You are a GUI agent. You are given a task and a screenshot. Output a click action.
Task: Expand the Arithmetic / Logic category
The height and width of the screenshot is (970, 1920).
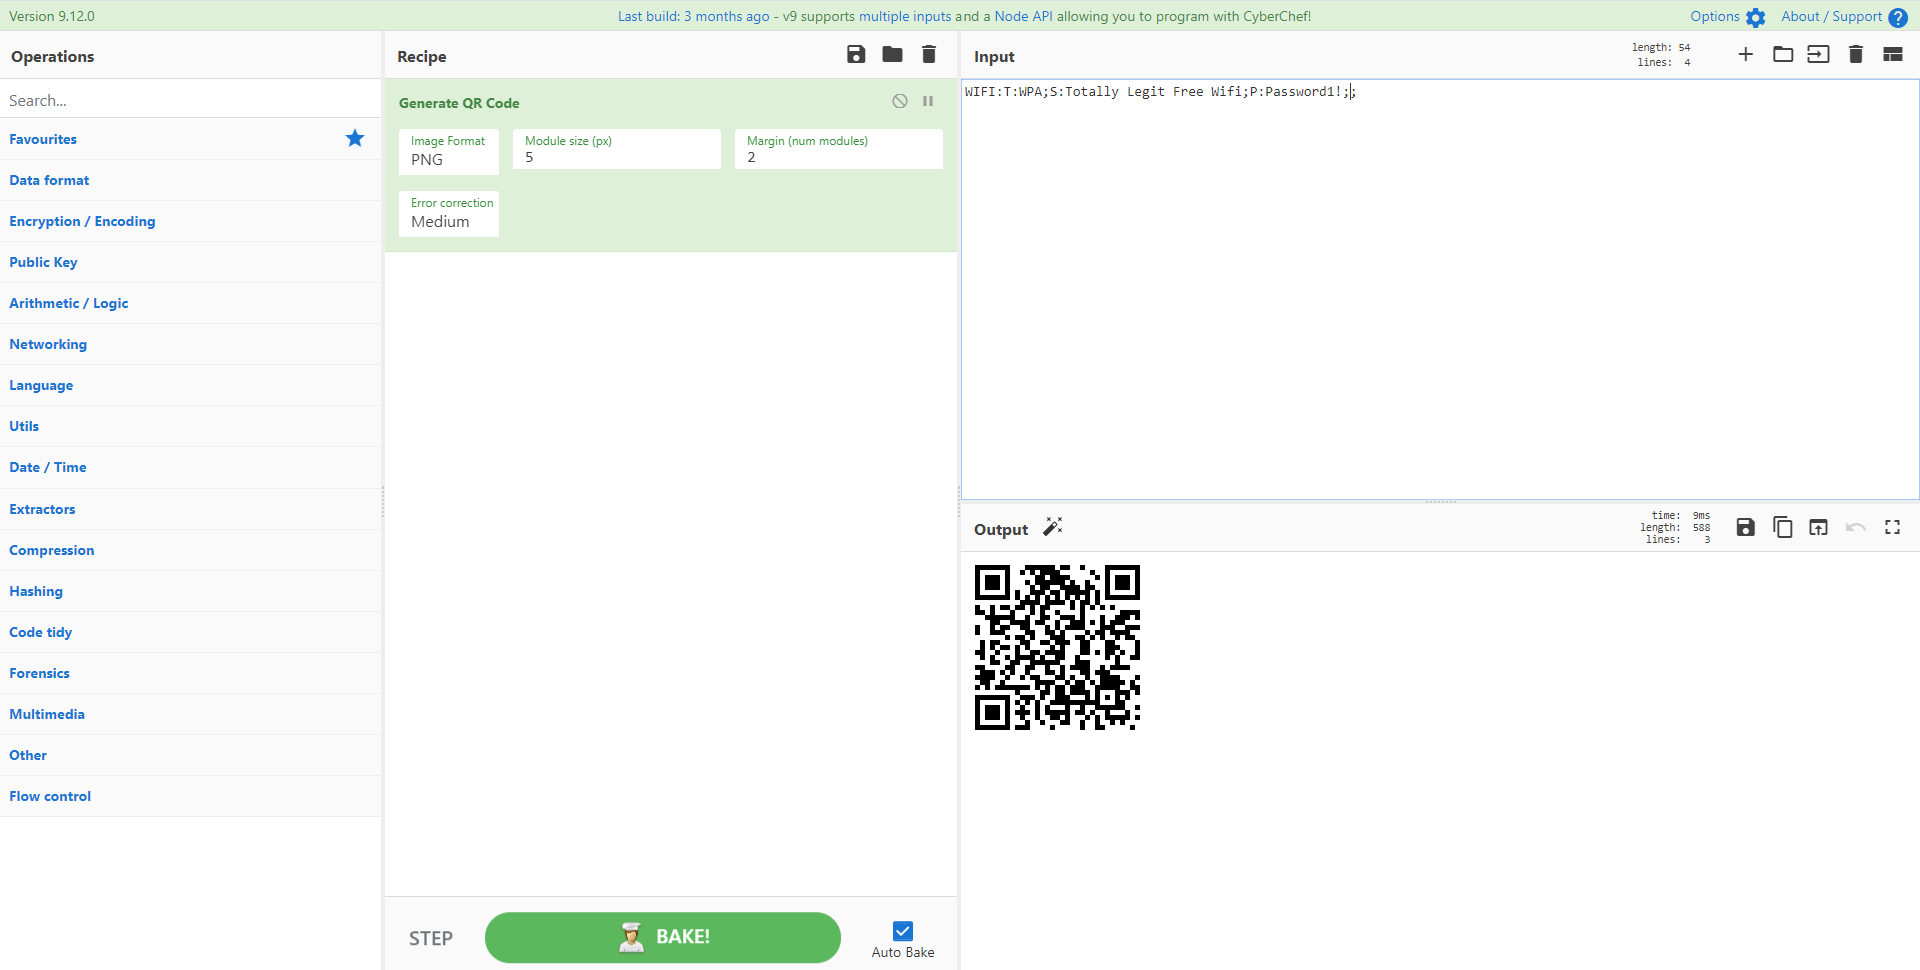(190, 303)
